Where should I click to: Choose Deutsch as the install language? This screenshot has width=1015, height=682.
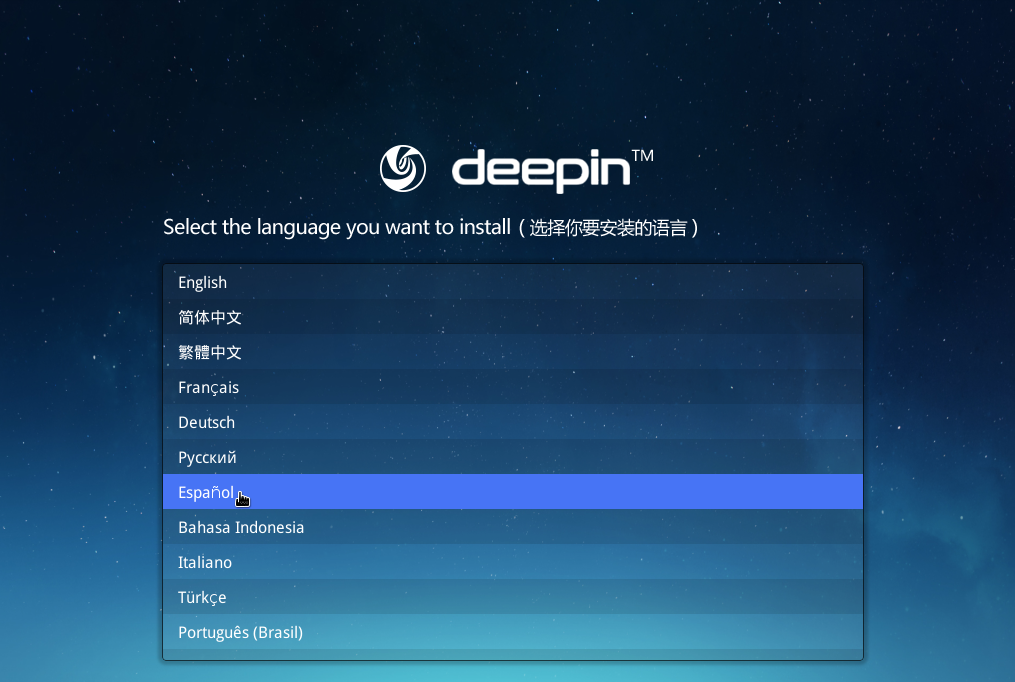click(x=513, y=422)
